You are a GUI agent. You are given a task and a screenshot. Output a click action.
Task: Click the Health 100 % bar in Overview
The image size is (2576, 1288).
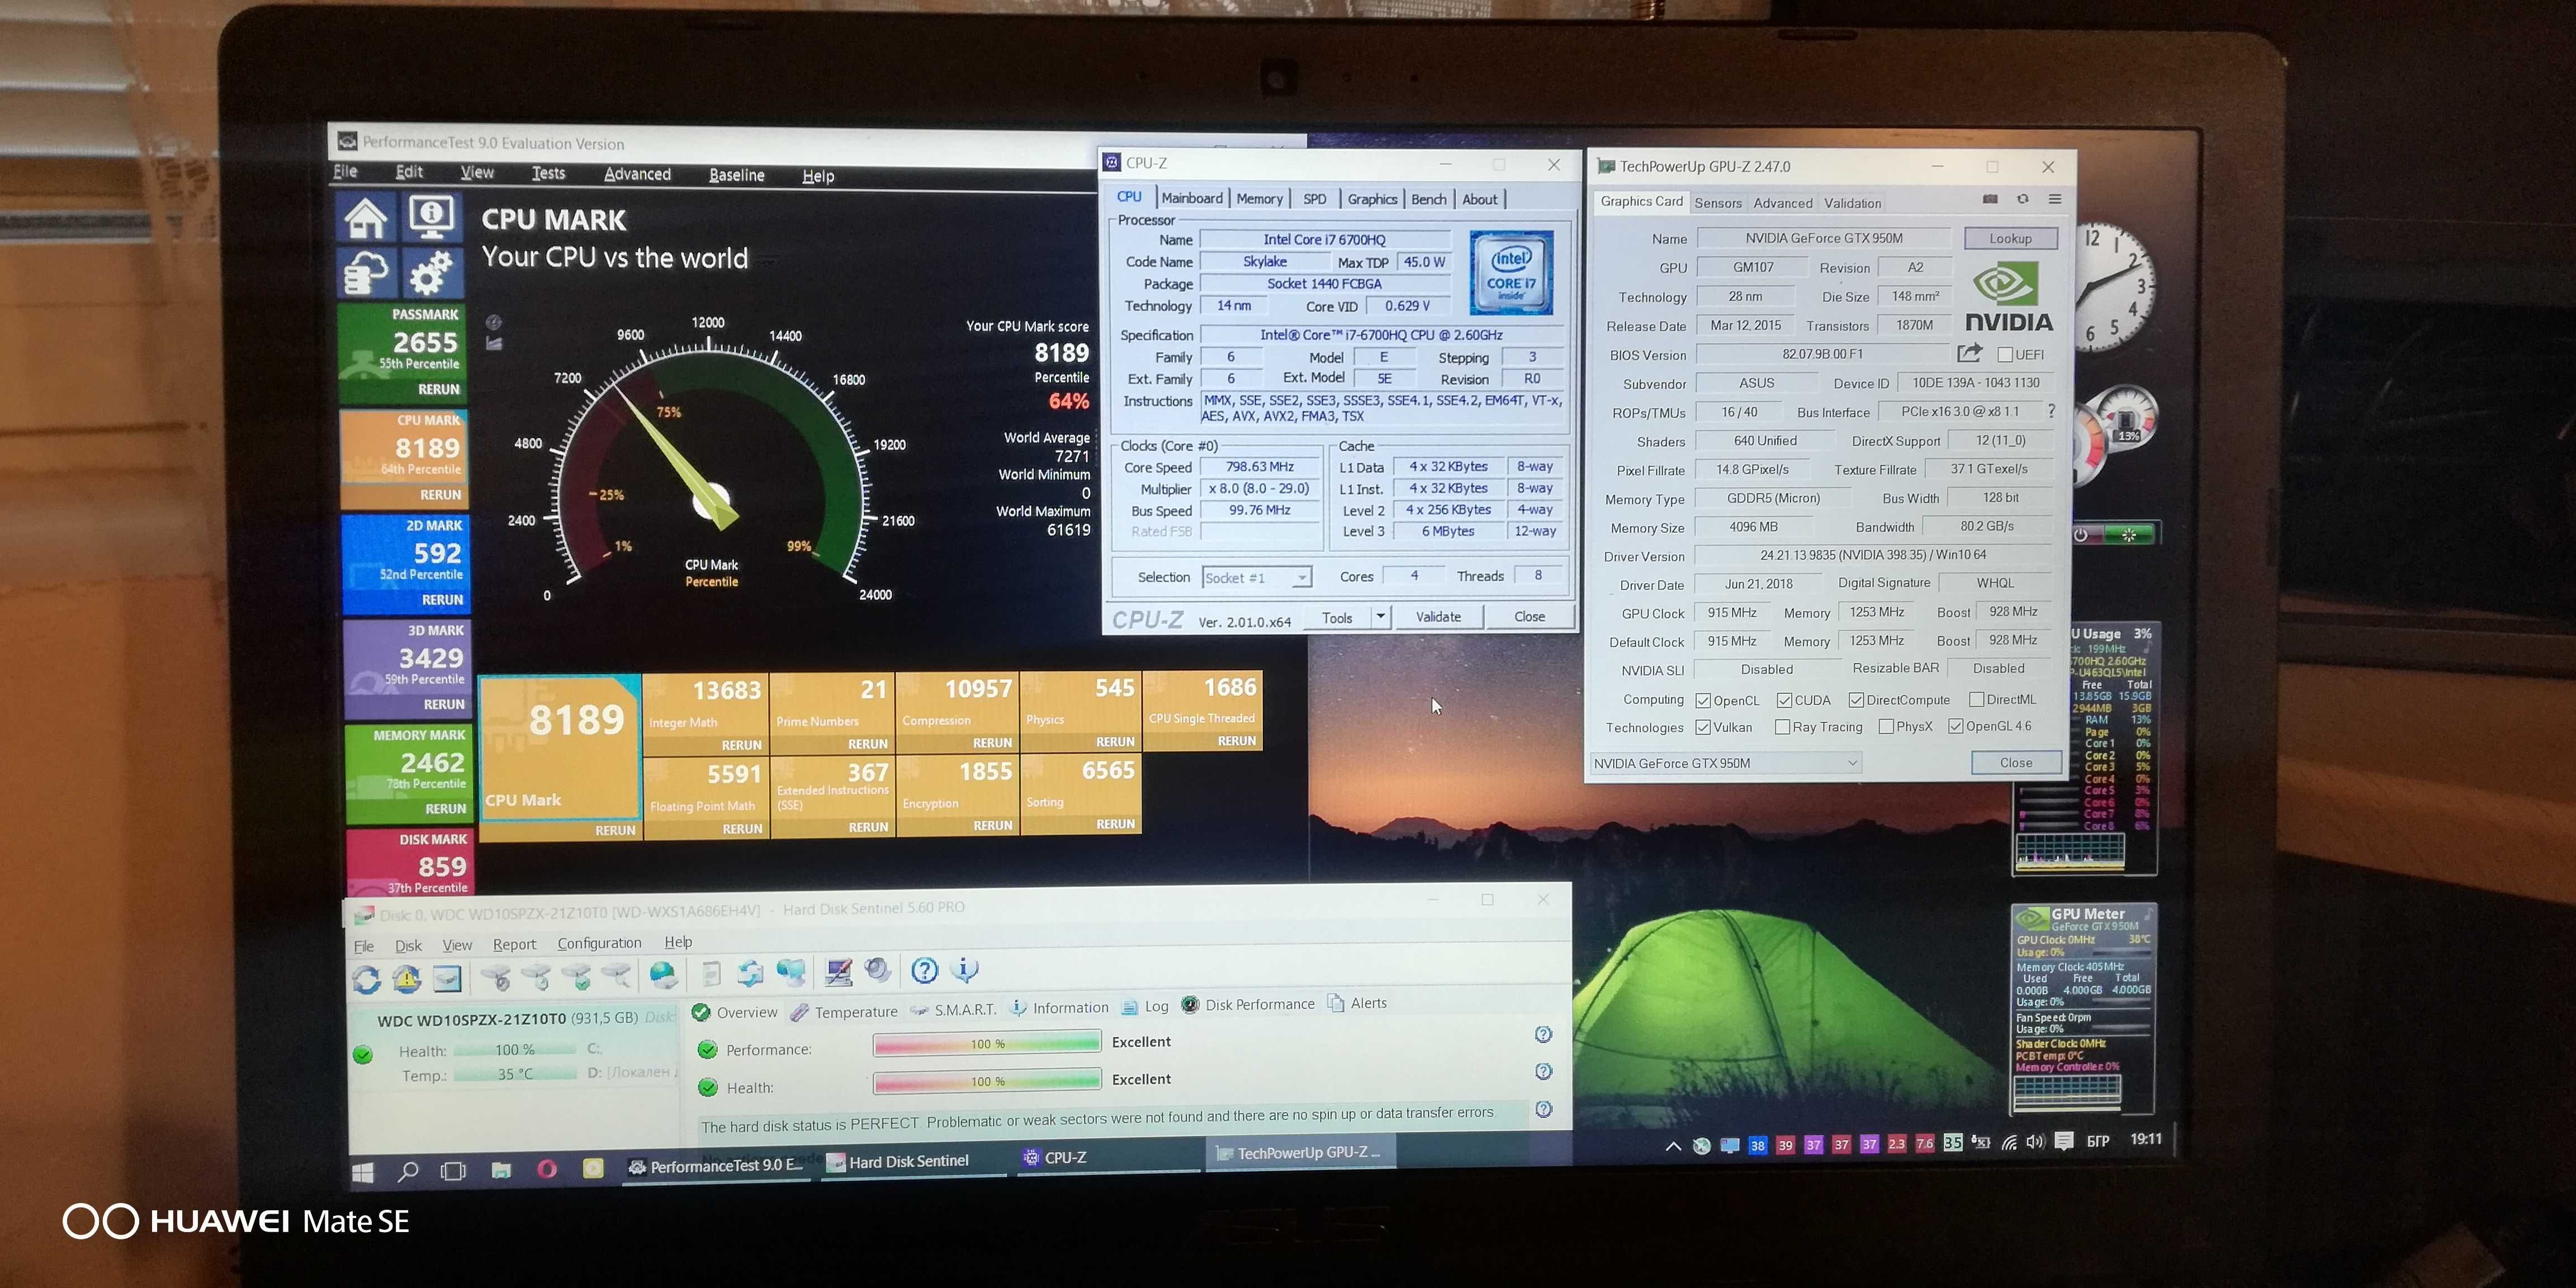987,1081
